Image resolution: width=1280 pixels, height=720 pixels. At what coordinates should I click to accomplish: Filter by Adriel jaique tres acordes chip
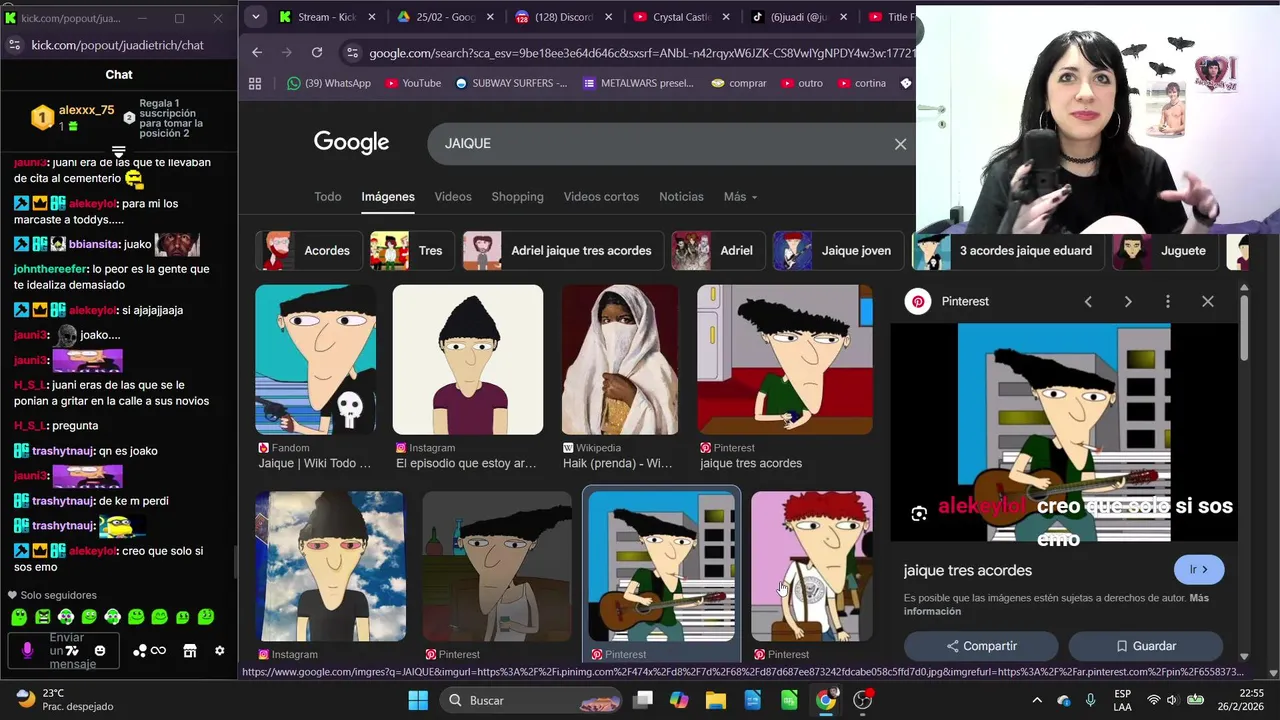click(563, 251)
